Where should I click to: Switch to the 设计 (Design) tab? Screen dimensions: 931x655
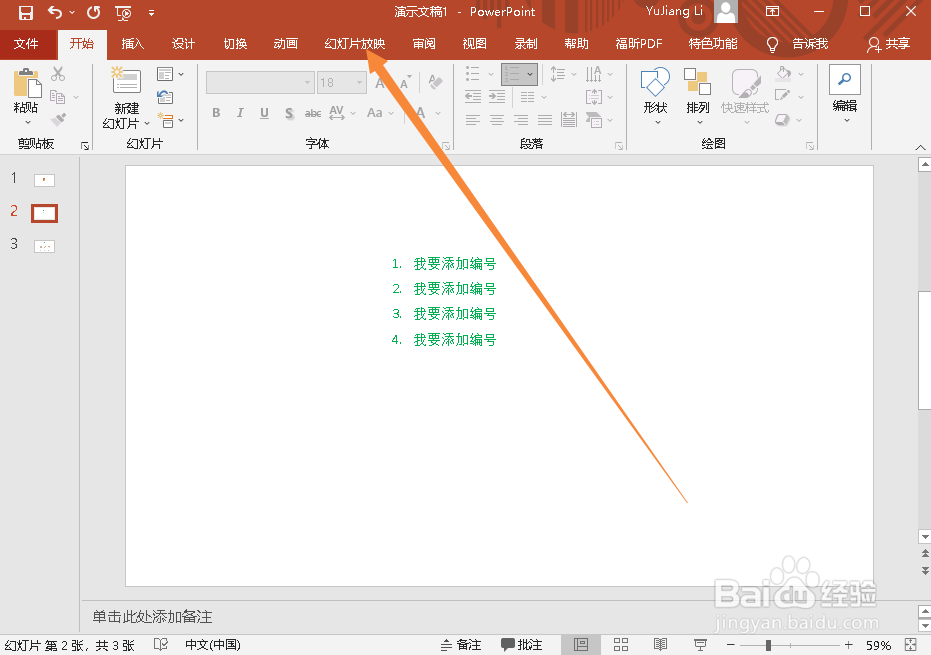coord(183,44)
